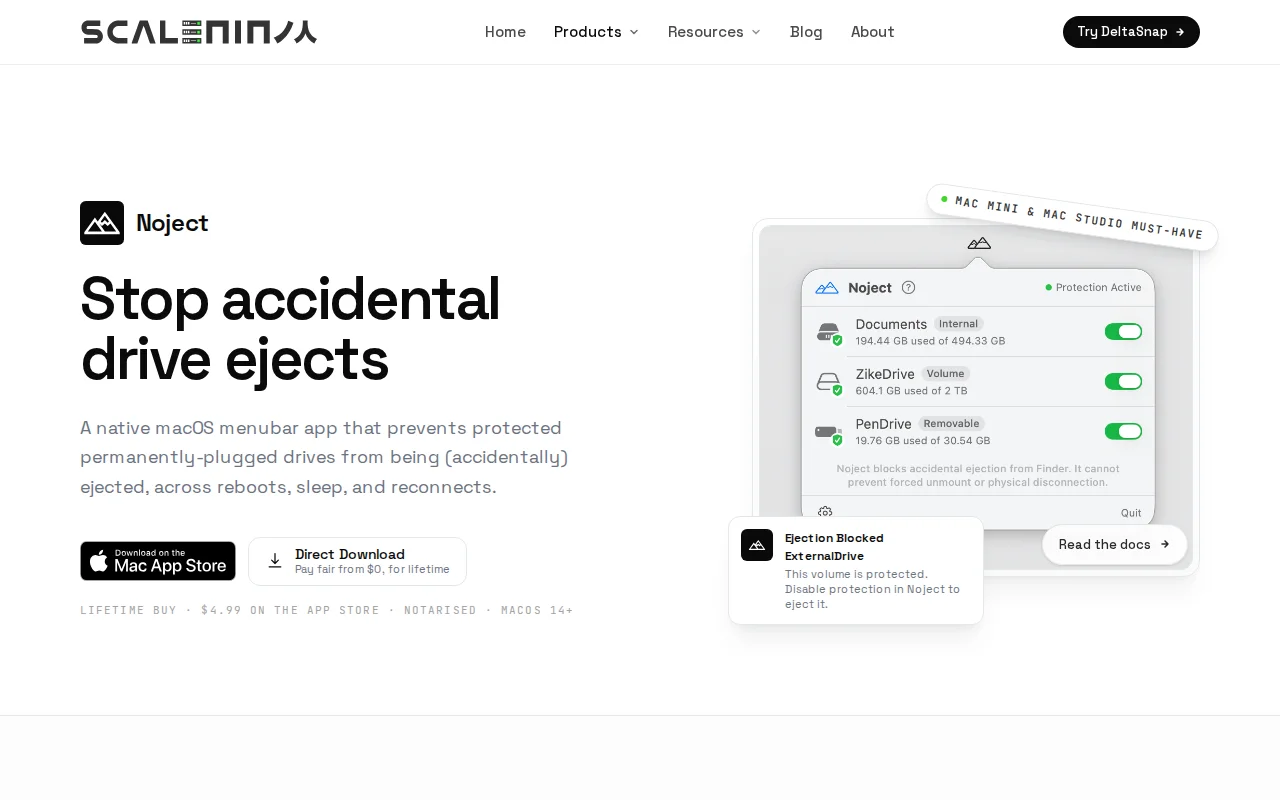Viewport: 1280px width, 800px height.
Task: Open the Products nav menu
Action: (x=596, y=32)
